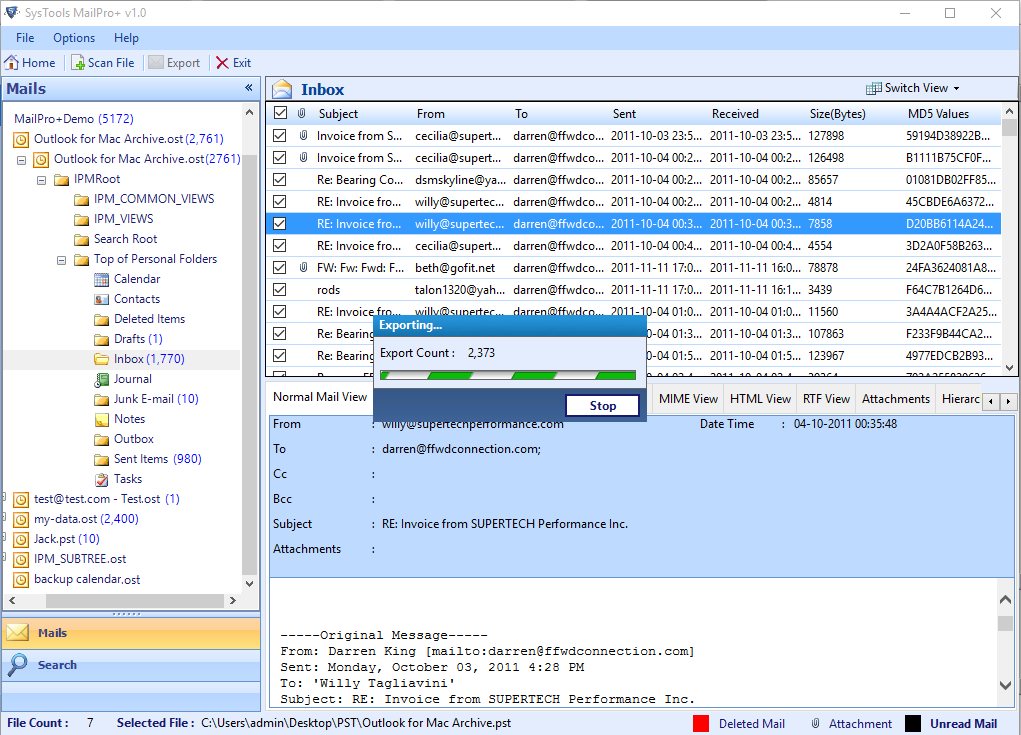The width and height of the screenshot is (1021, 735).
Task: Collapse the Outlook for Mac Archive.ost(2761) node
Action: coord(21,159)
